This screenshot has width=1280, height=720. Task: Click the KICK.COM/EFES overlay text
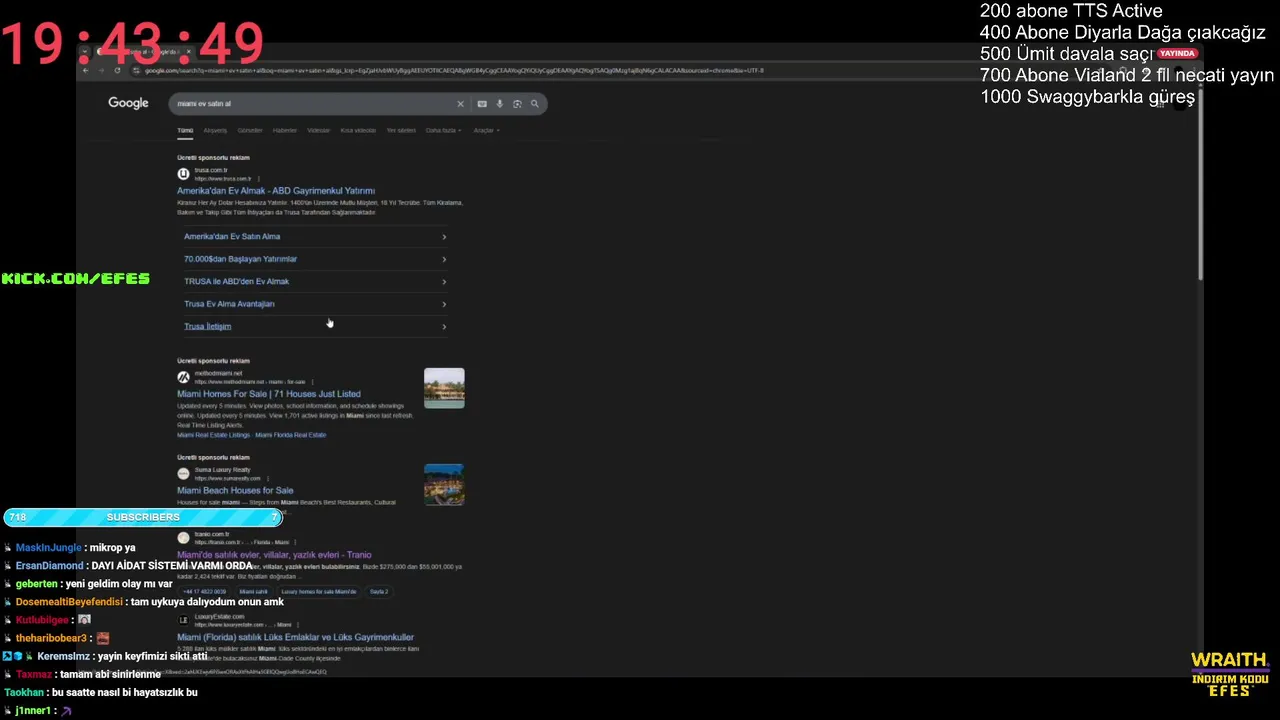(x=75, y=279)
